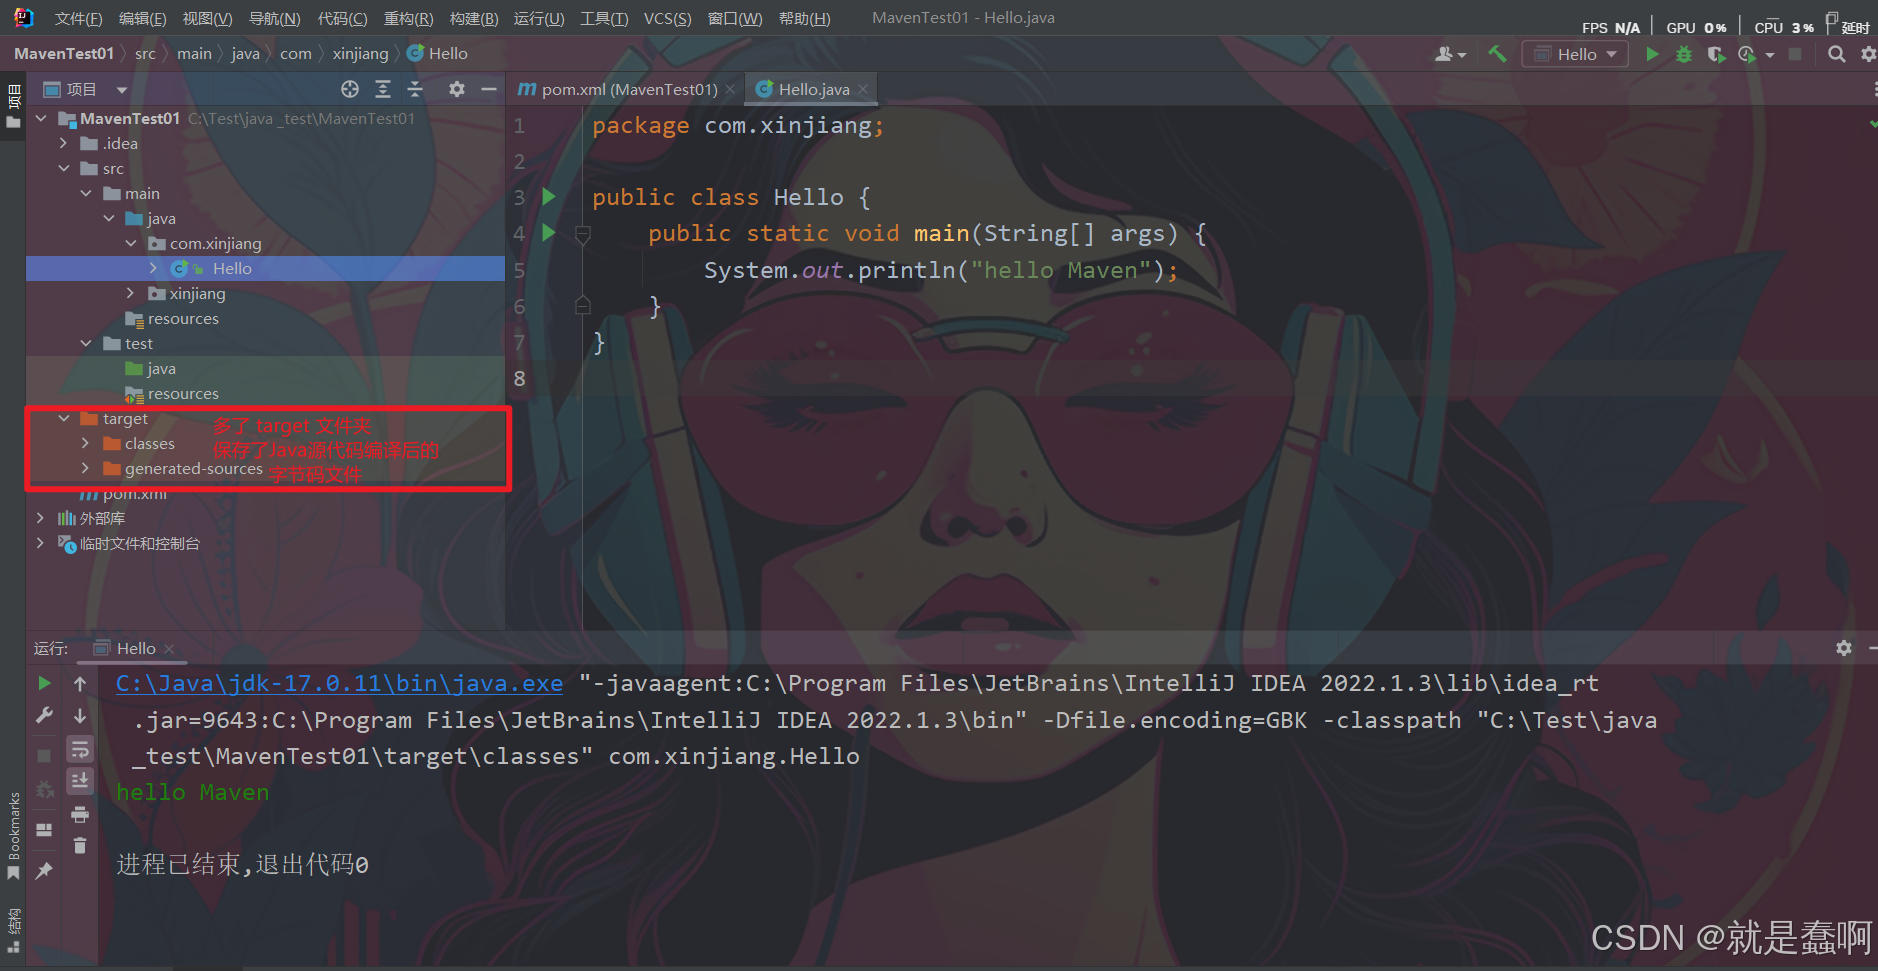This screenshot has width=1878, height=971.
Task: Click Hello class in the breadcrumb bar
Action: pos(437,54)
